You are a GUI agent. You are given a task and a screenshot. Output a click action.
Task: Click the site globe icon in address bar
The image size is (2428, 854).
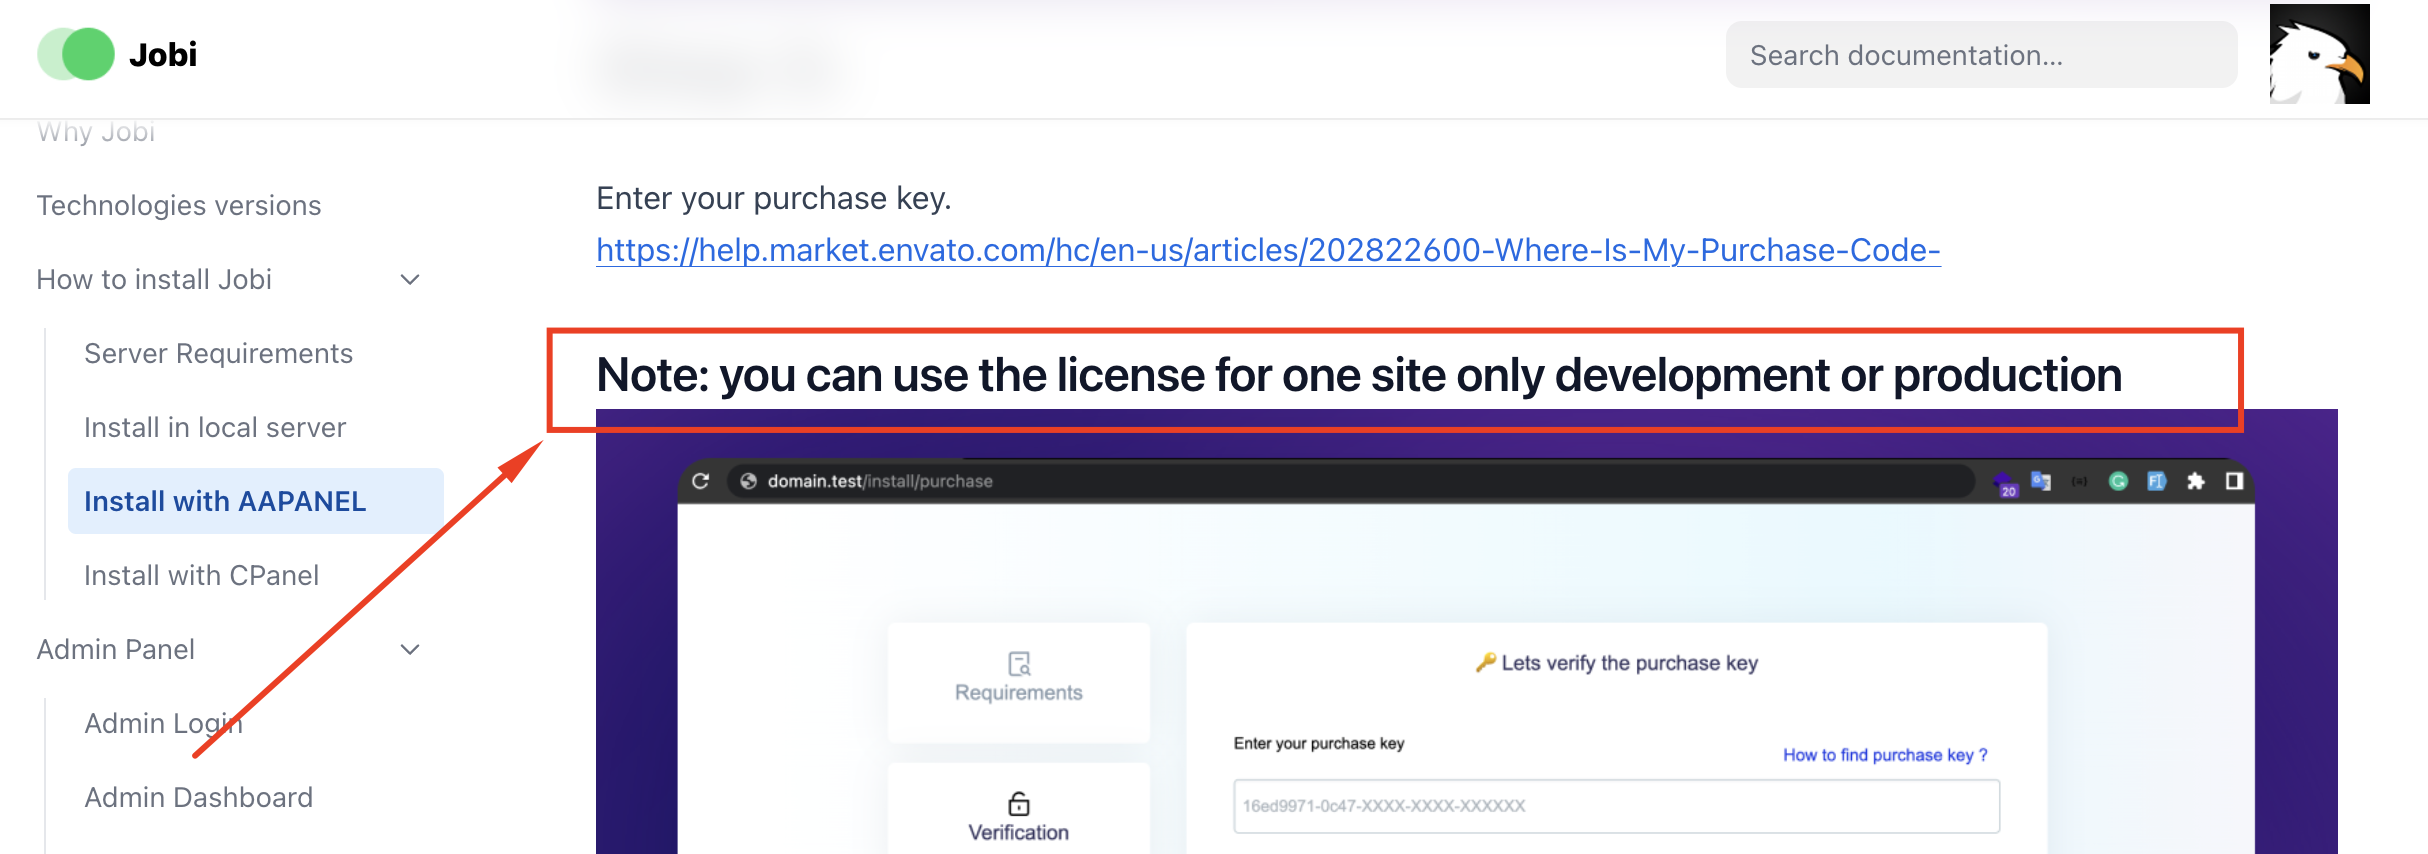click(x=748, y=481)
